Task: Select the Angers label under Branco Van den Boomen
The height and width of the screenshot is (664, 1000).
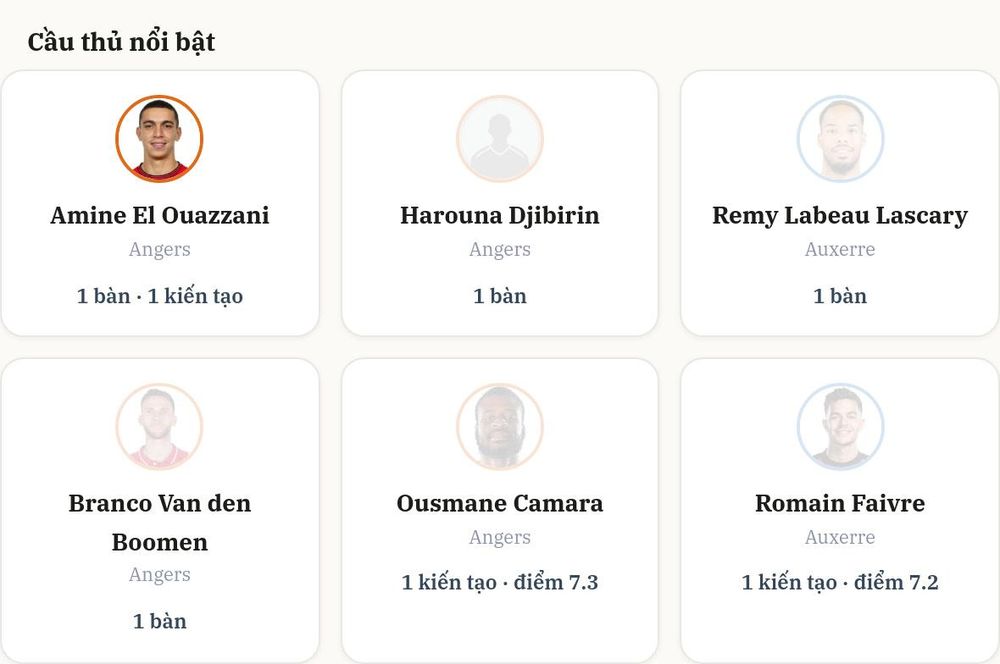Action: (x=159, y=575)
